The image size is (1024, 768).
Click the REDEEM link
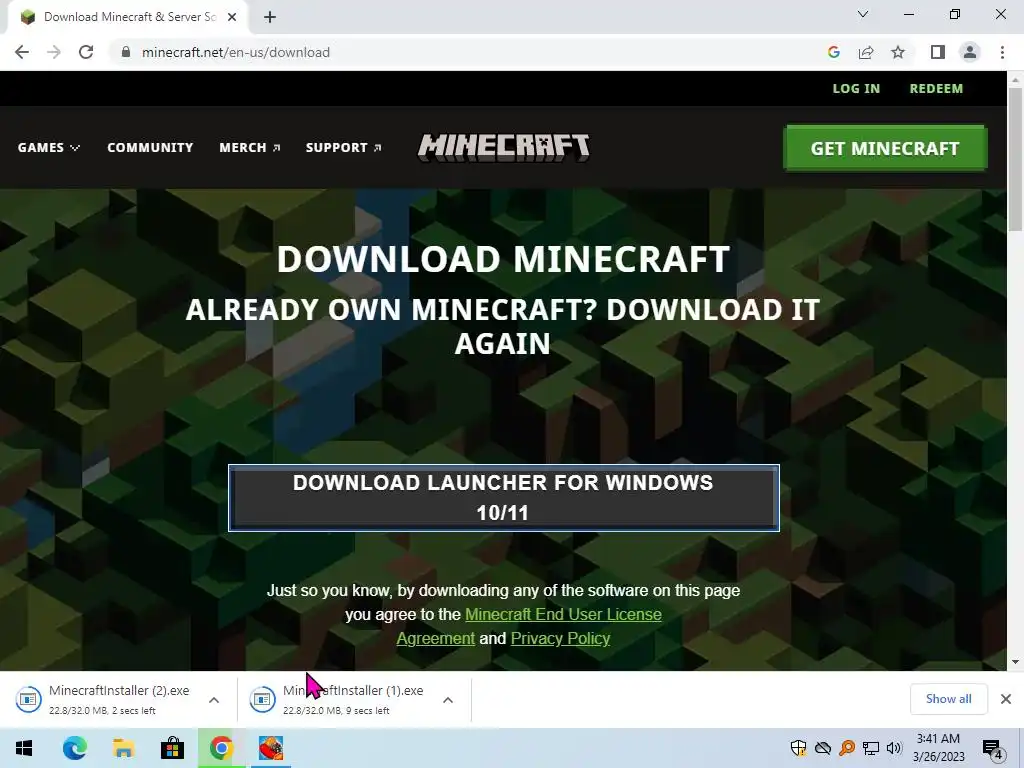tap(936, 88)
